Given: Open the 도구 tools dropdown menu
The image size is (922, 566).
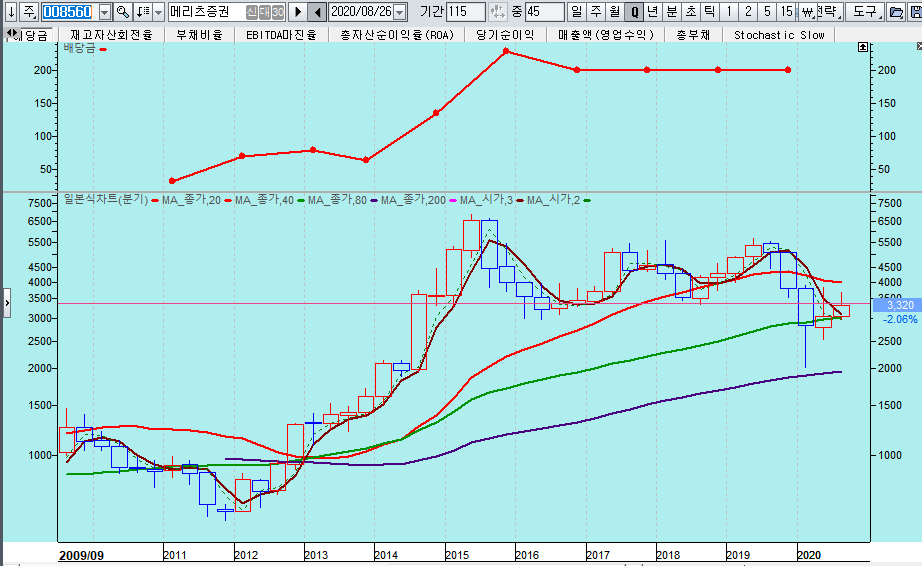Looking at the screenshot, I should (x=862, y=12).
